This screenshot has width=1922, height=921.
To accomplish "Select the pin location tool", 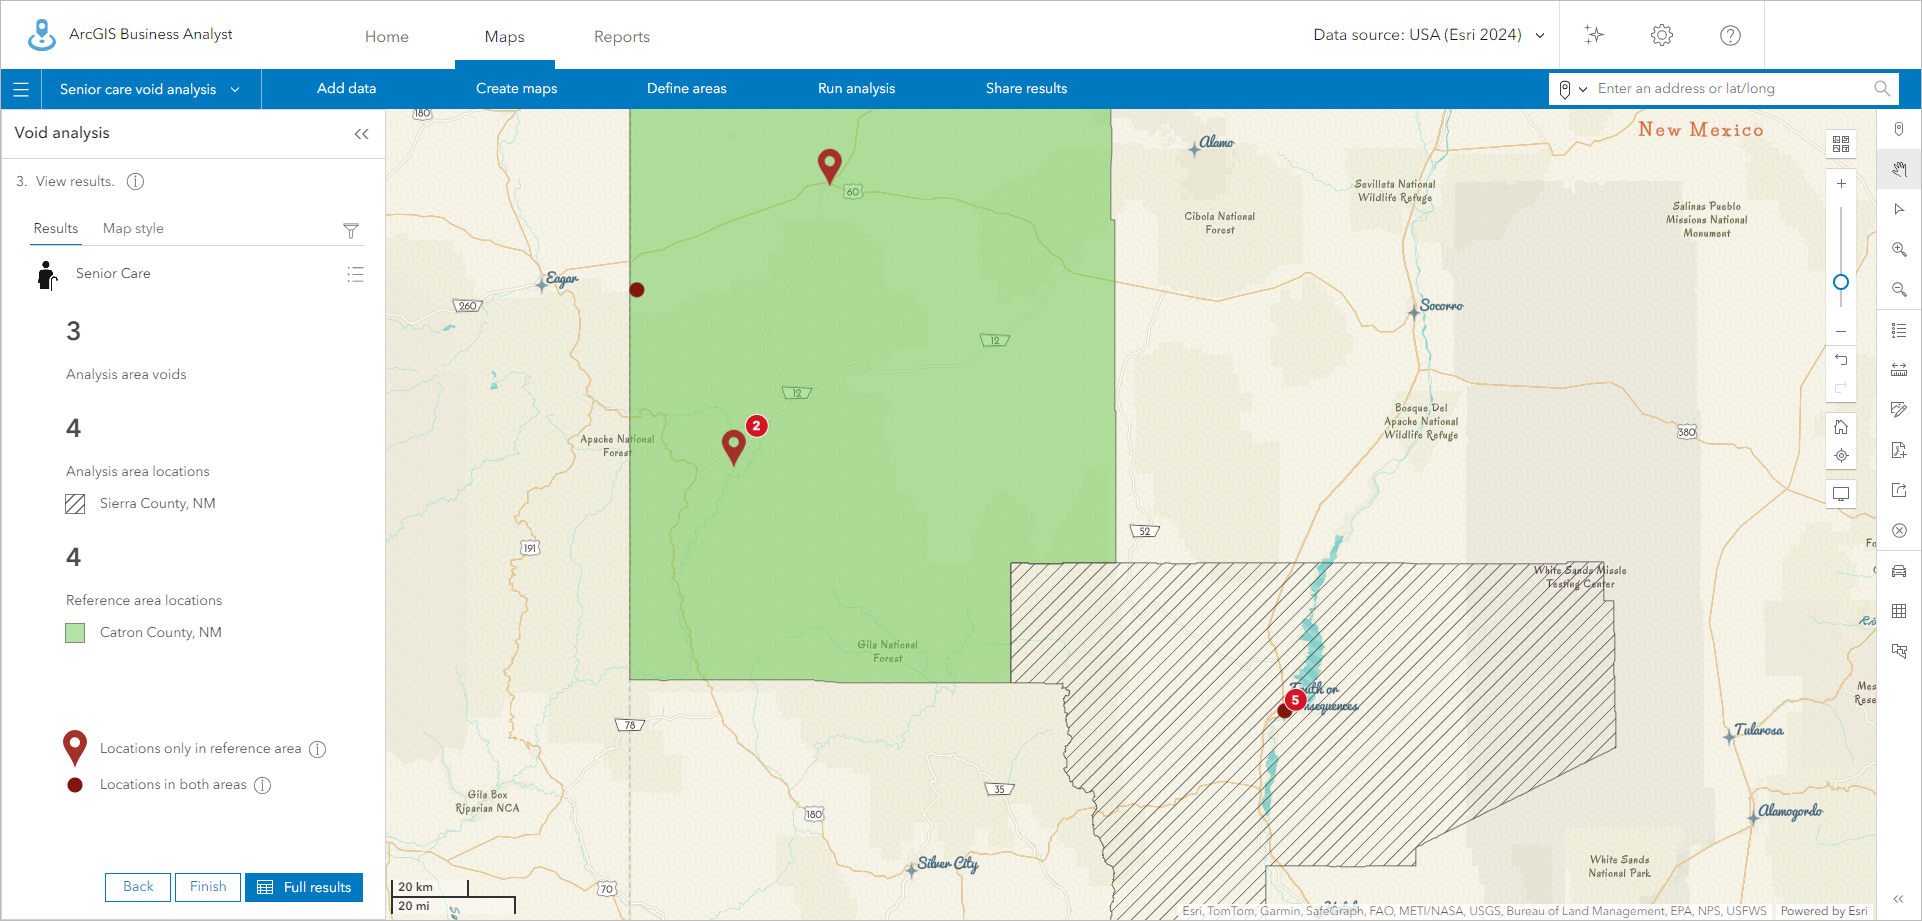I will click(1899, 129).
